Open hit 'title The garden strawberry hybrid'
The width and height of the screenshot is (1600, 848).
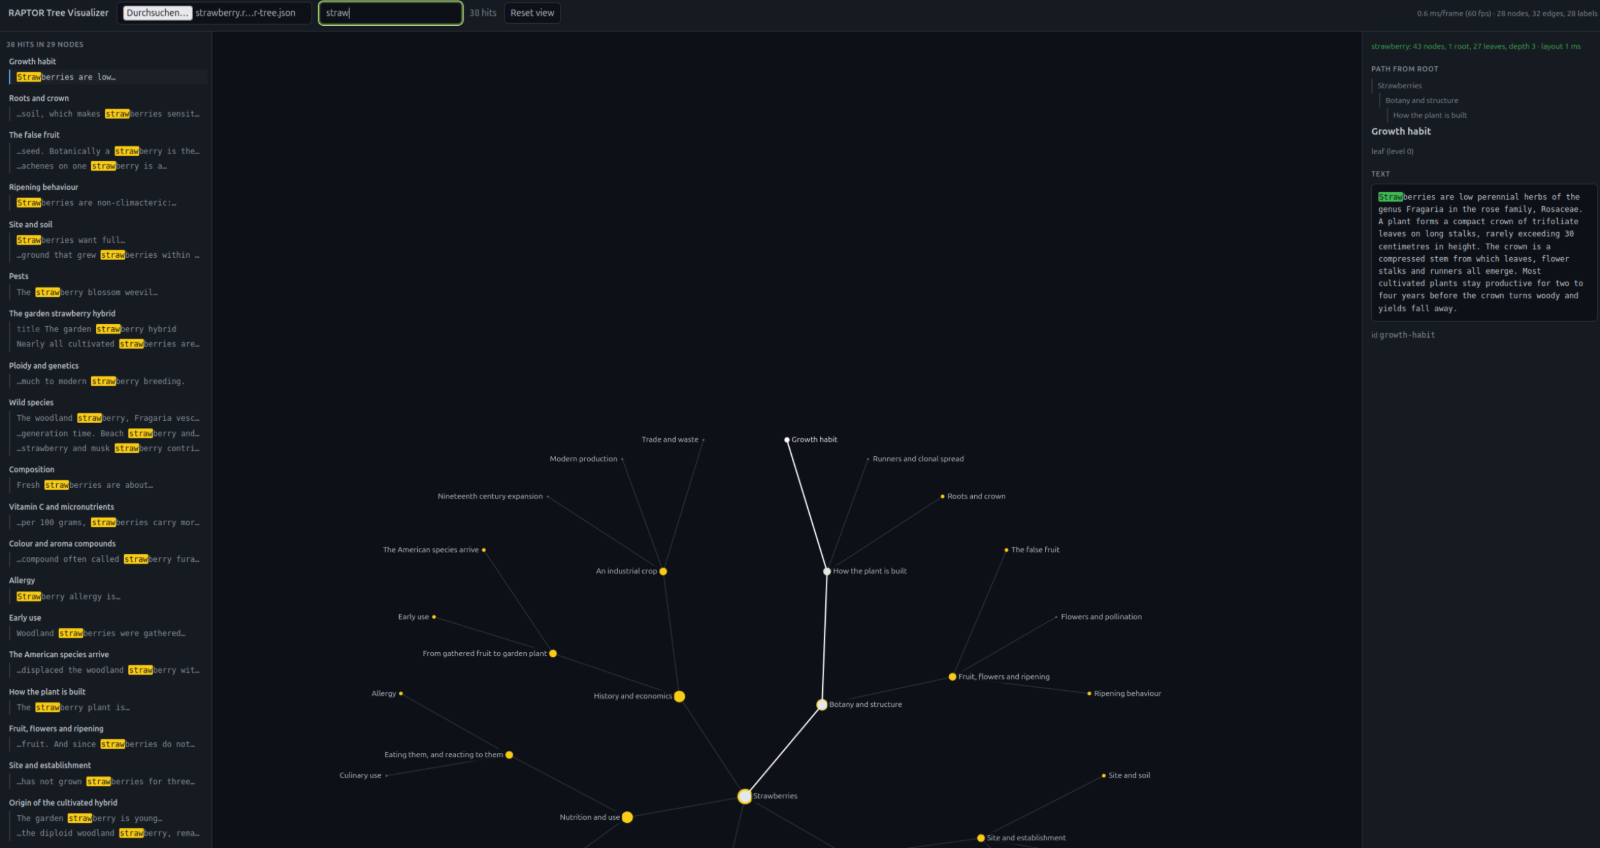pyautogui.click(x=109, y=329)
